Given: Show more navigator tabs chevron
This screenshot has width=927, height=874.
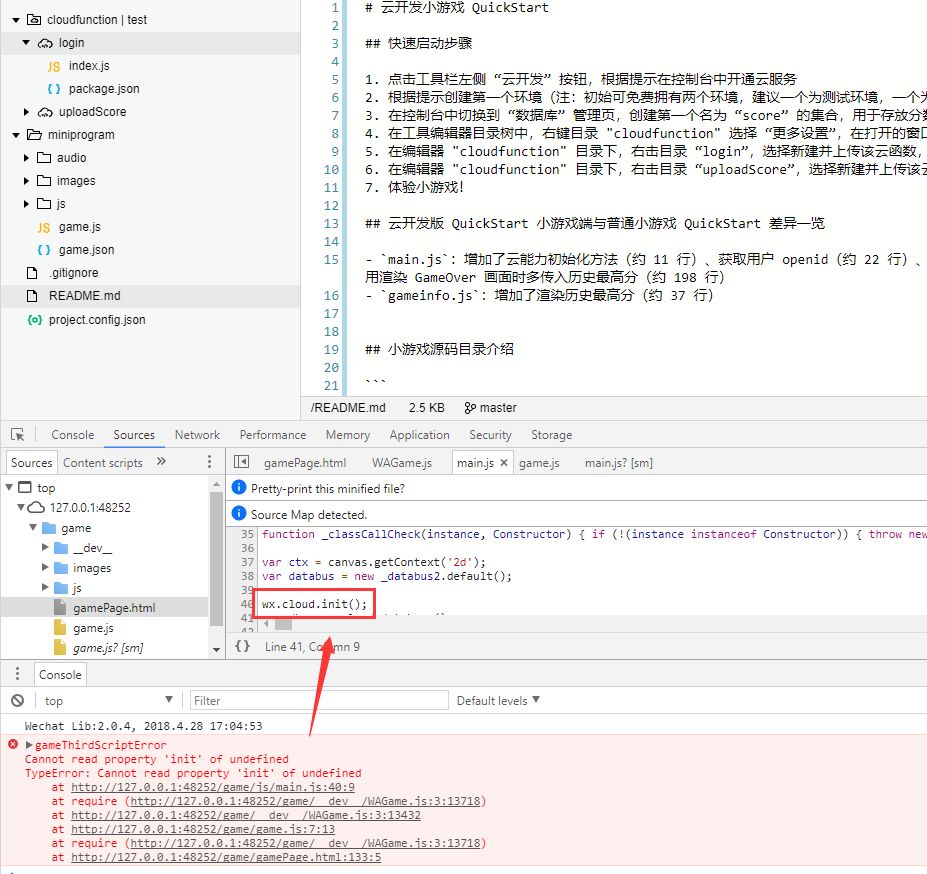Looking at the screenshot, I should (x=161, y=461).
